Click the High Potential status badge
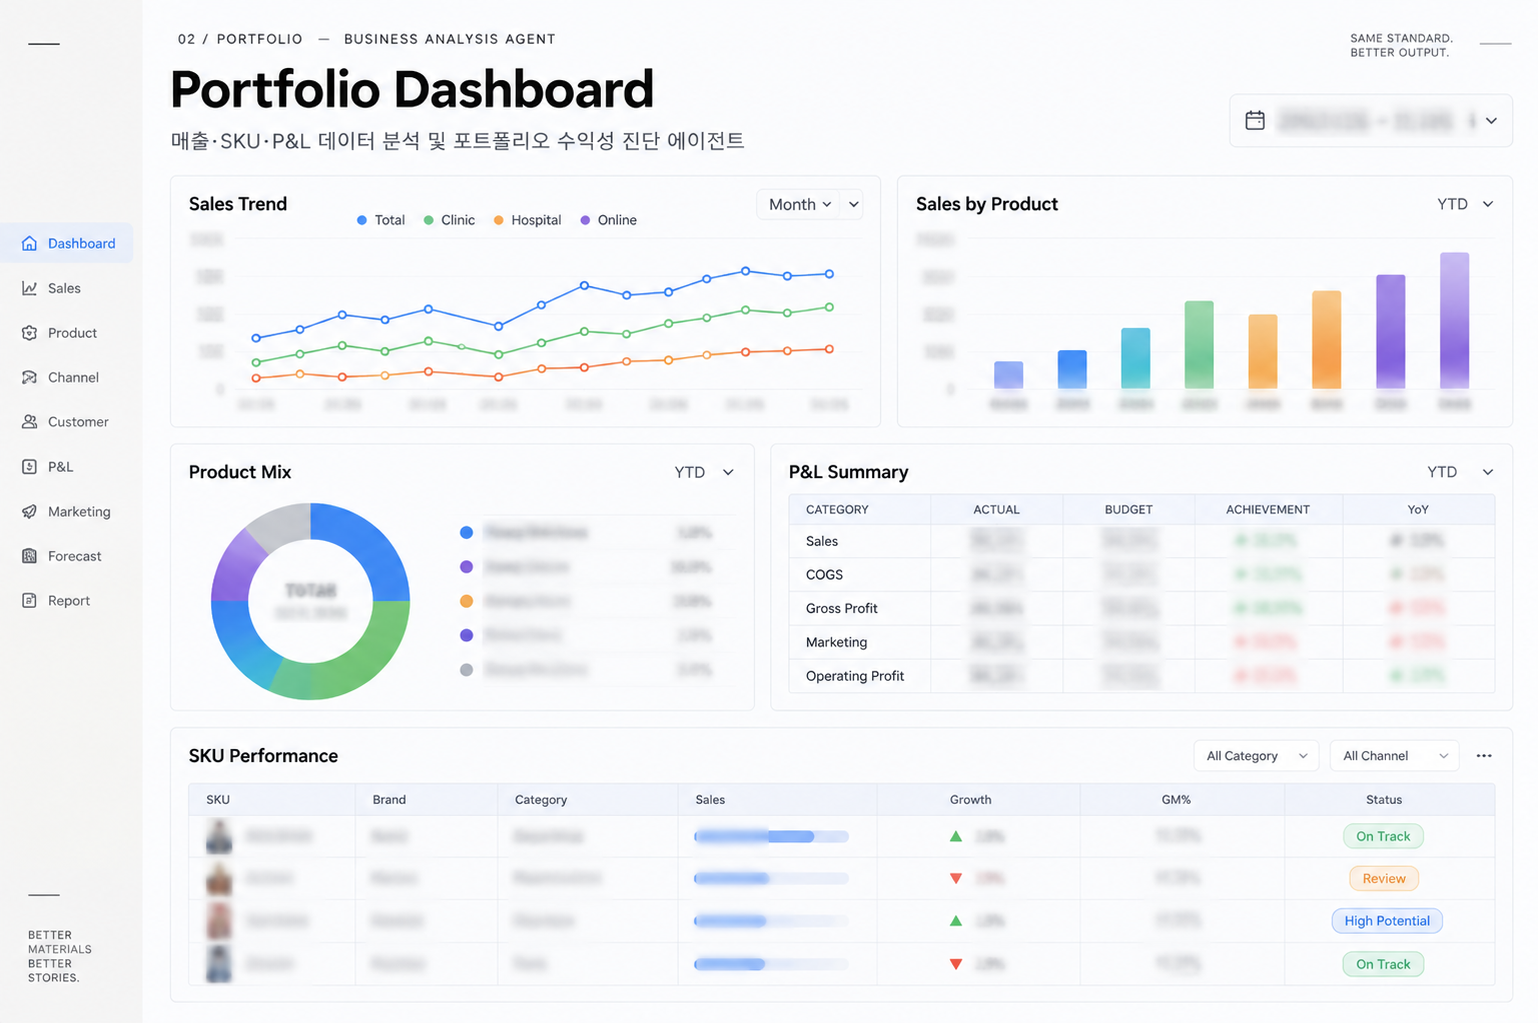The width and height of the screenshot is (1538, 1023). 1387,921
